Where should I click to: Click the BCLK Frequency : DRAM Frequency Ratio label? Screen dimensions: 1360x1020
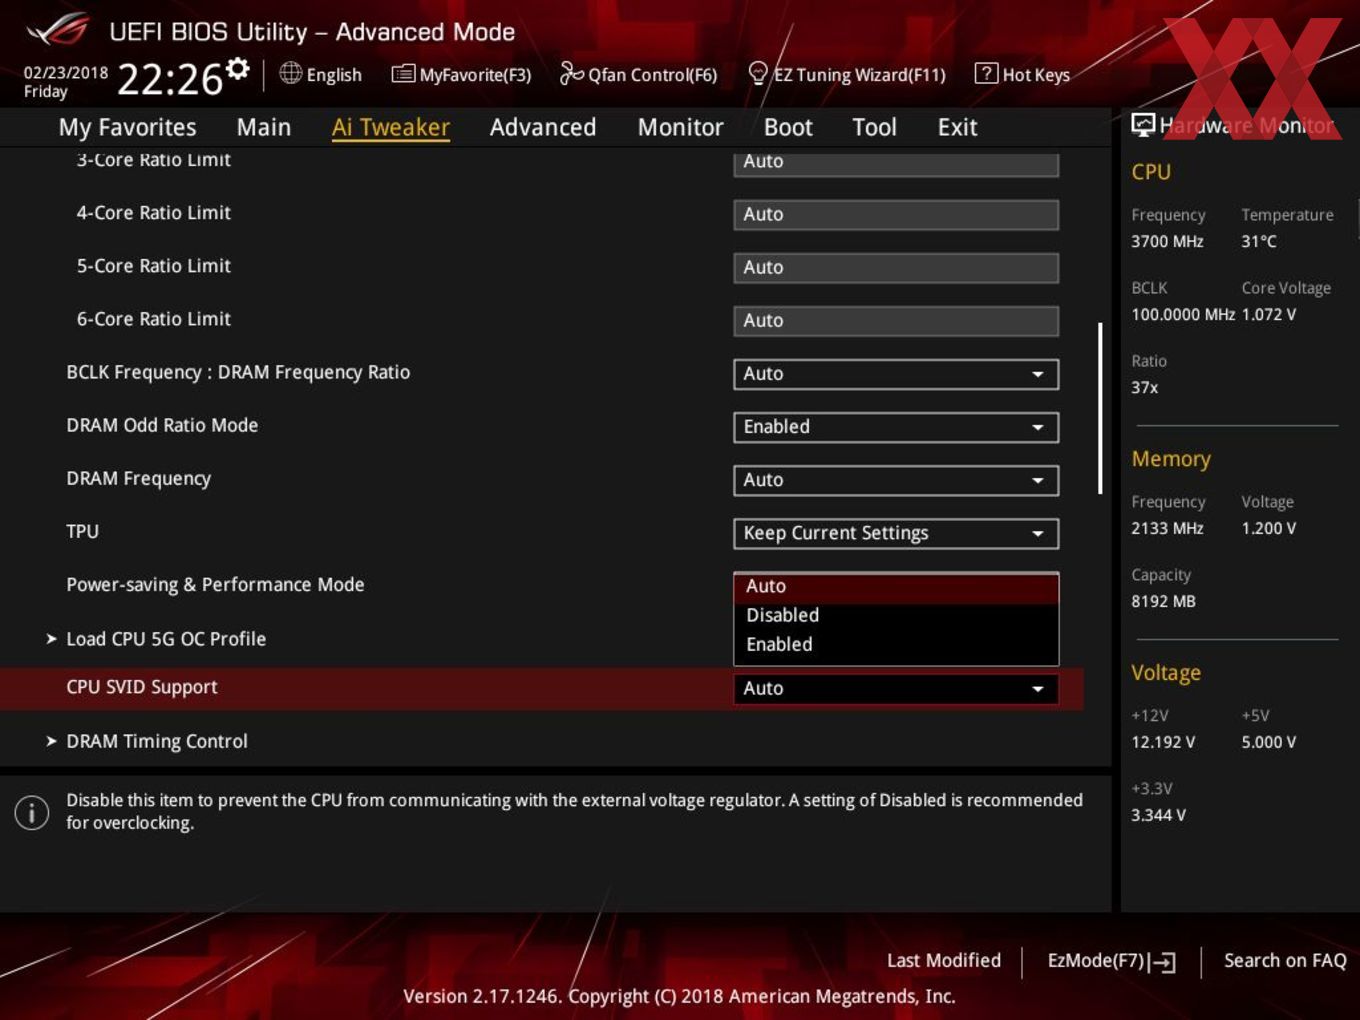pos(238,372)
